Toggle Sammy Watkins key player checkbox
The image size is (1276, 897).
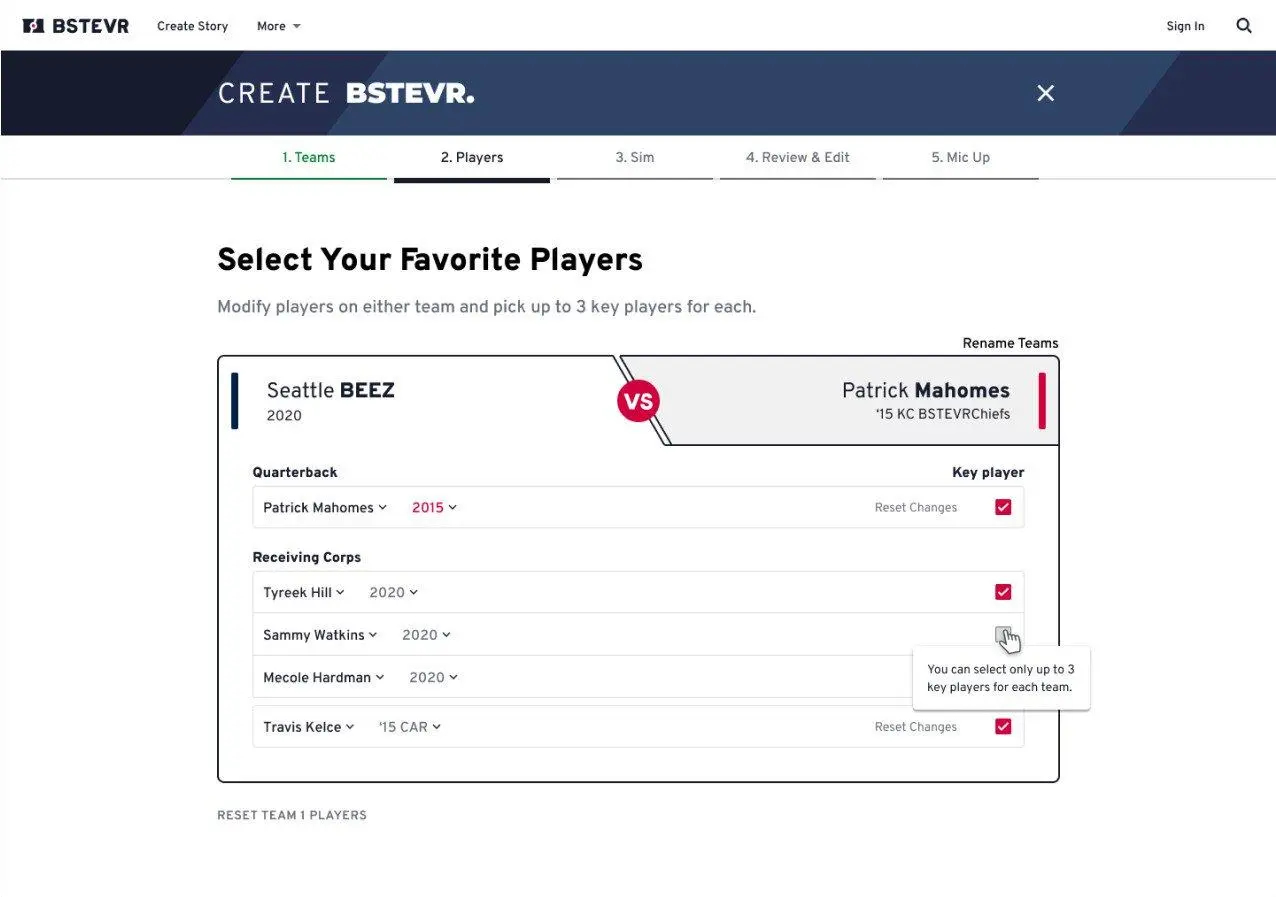pyautogui.click(x=1003, y=635)
